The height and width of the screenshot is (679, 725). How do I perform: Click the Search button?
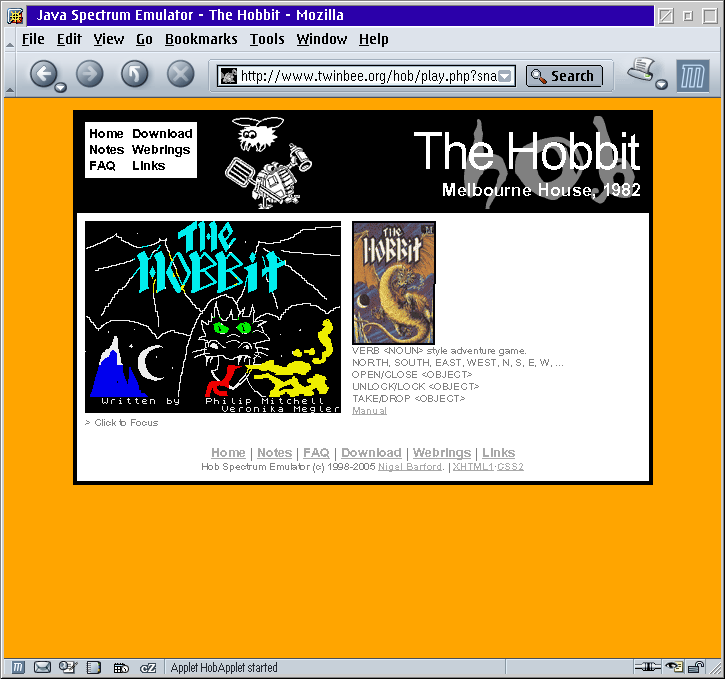[564, 76]
